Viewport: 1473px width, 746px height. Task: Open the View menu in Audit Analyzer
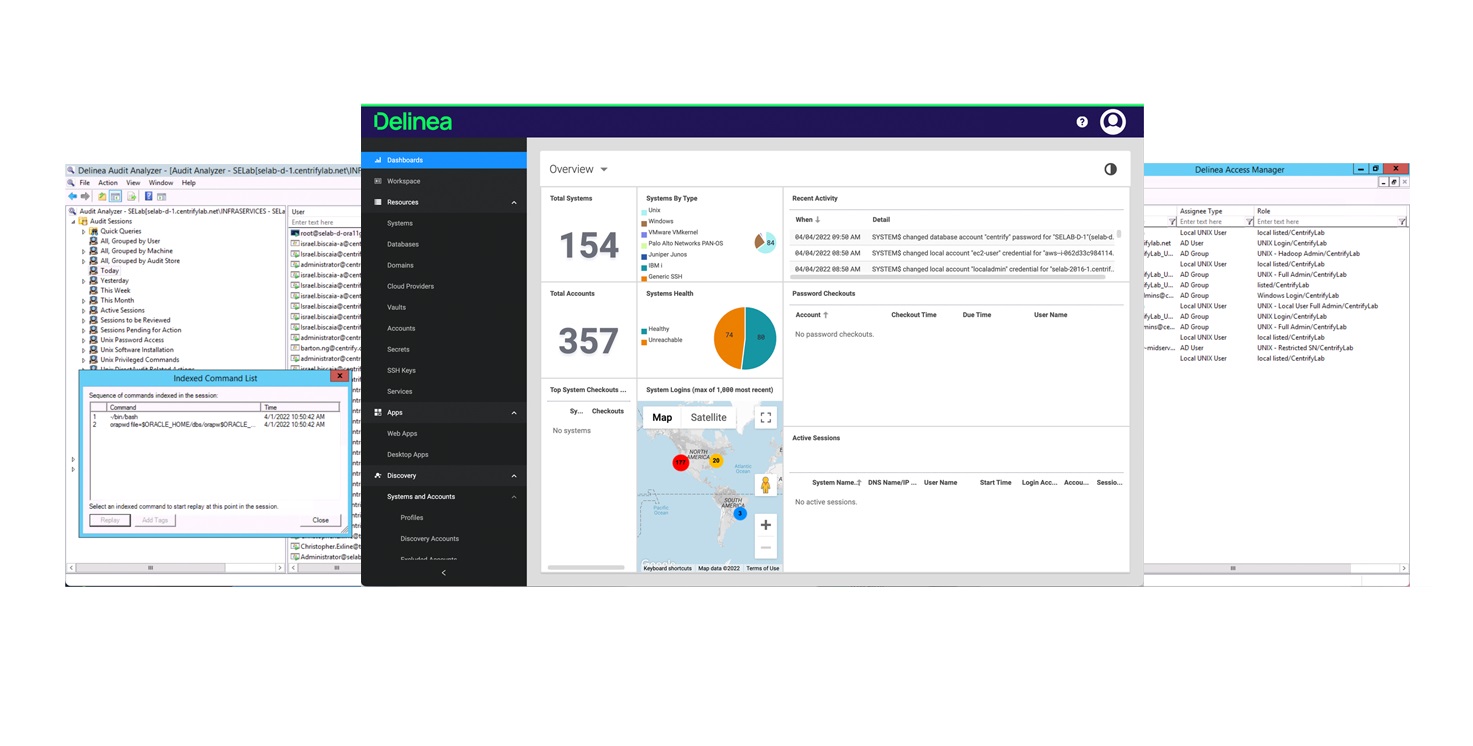(x=133, y=183)
